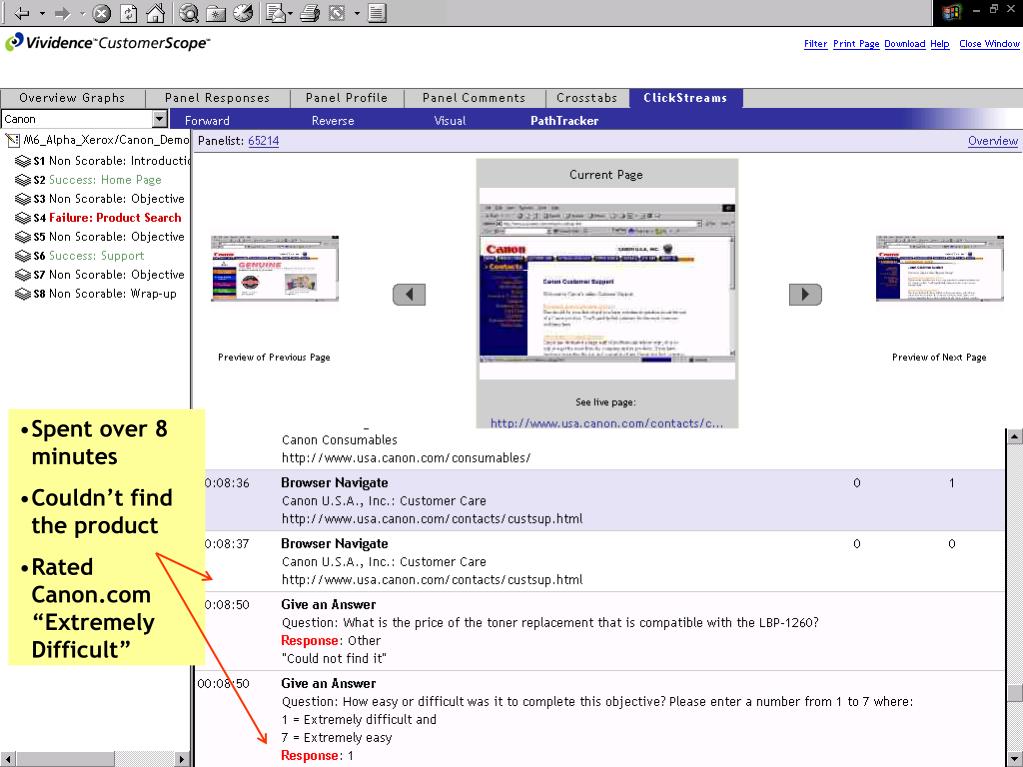Open panelist 65214 link
This screenshot has height=767, width=1023.
(x=264, y=141)
